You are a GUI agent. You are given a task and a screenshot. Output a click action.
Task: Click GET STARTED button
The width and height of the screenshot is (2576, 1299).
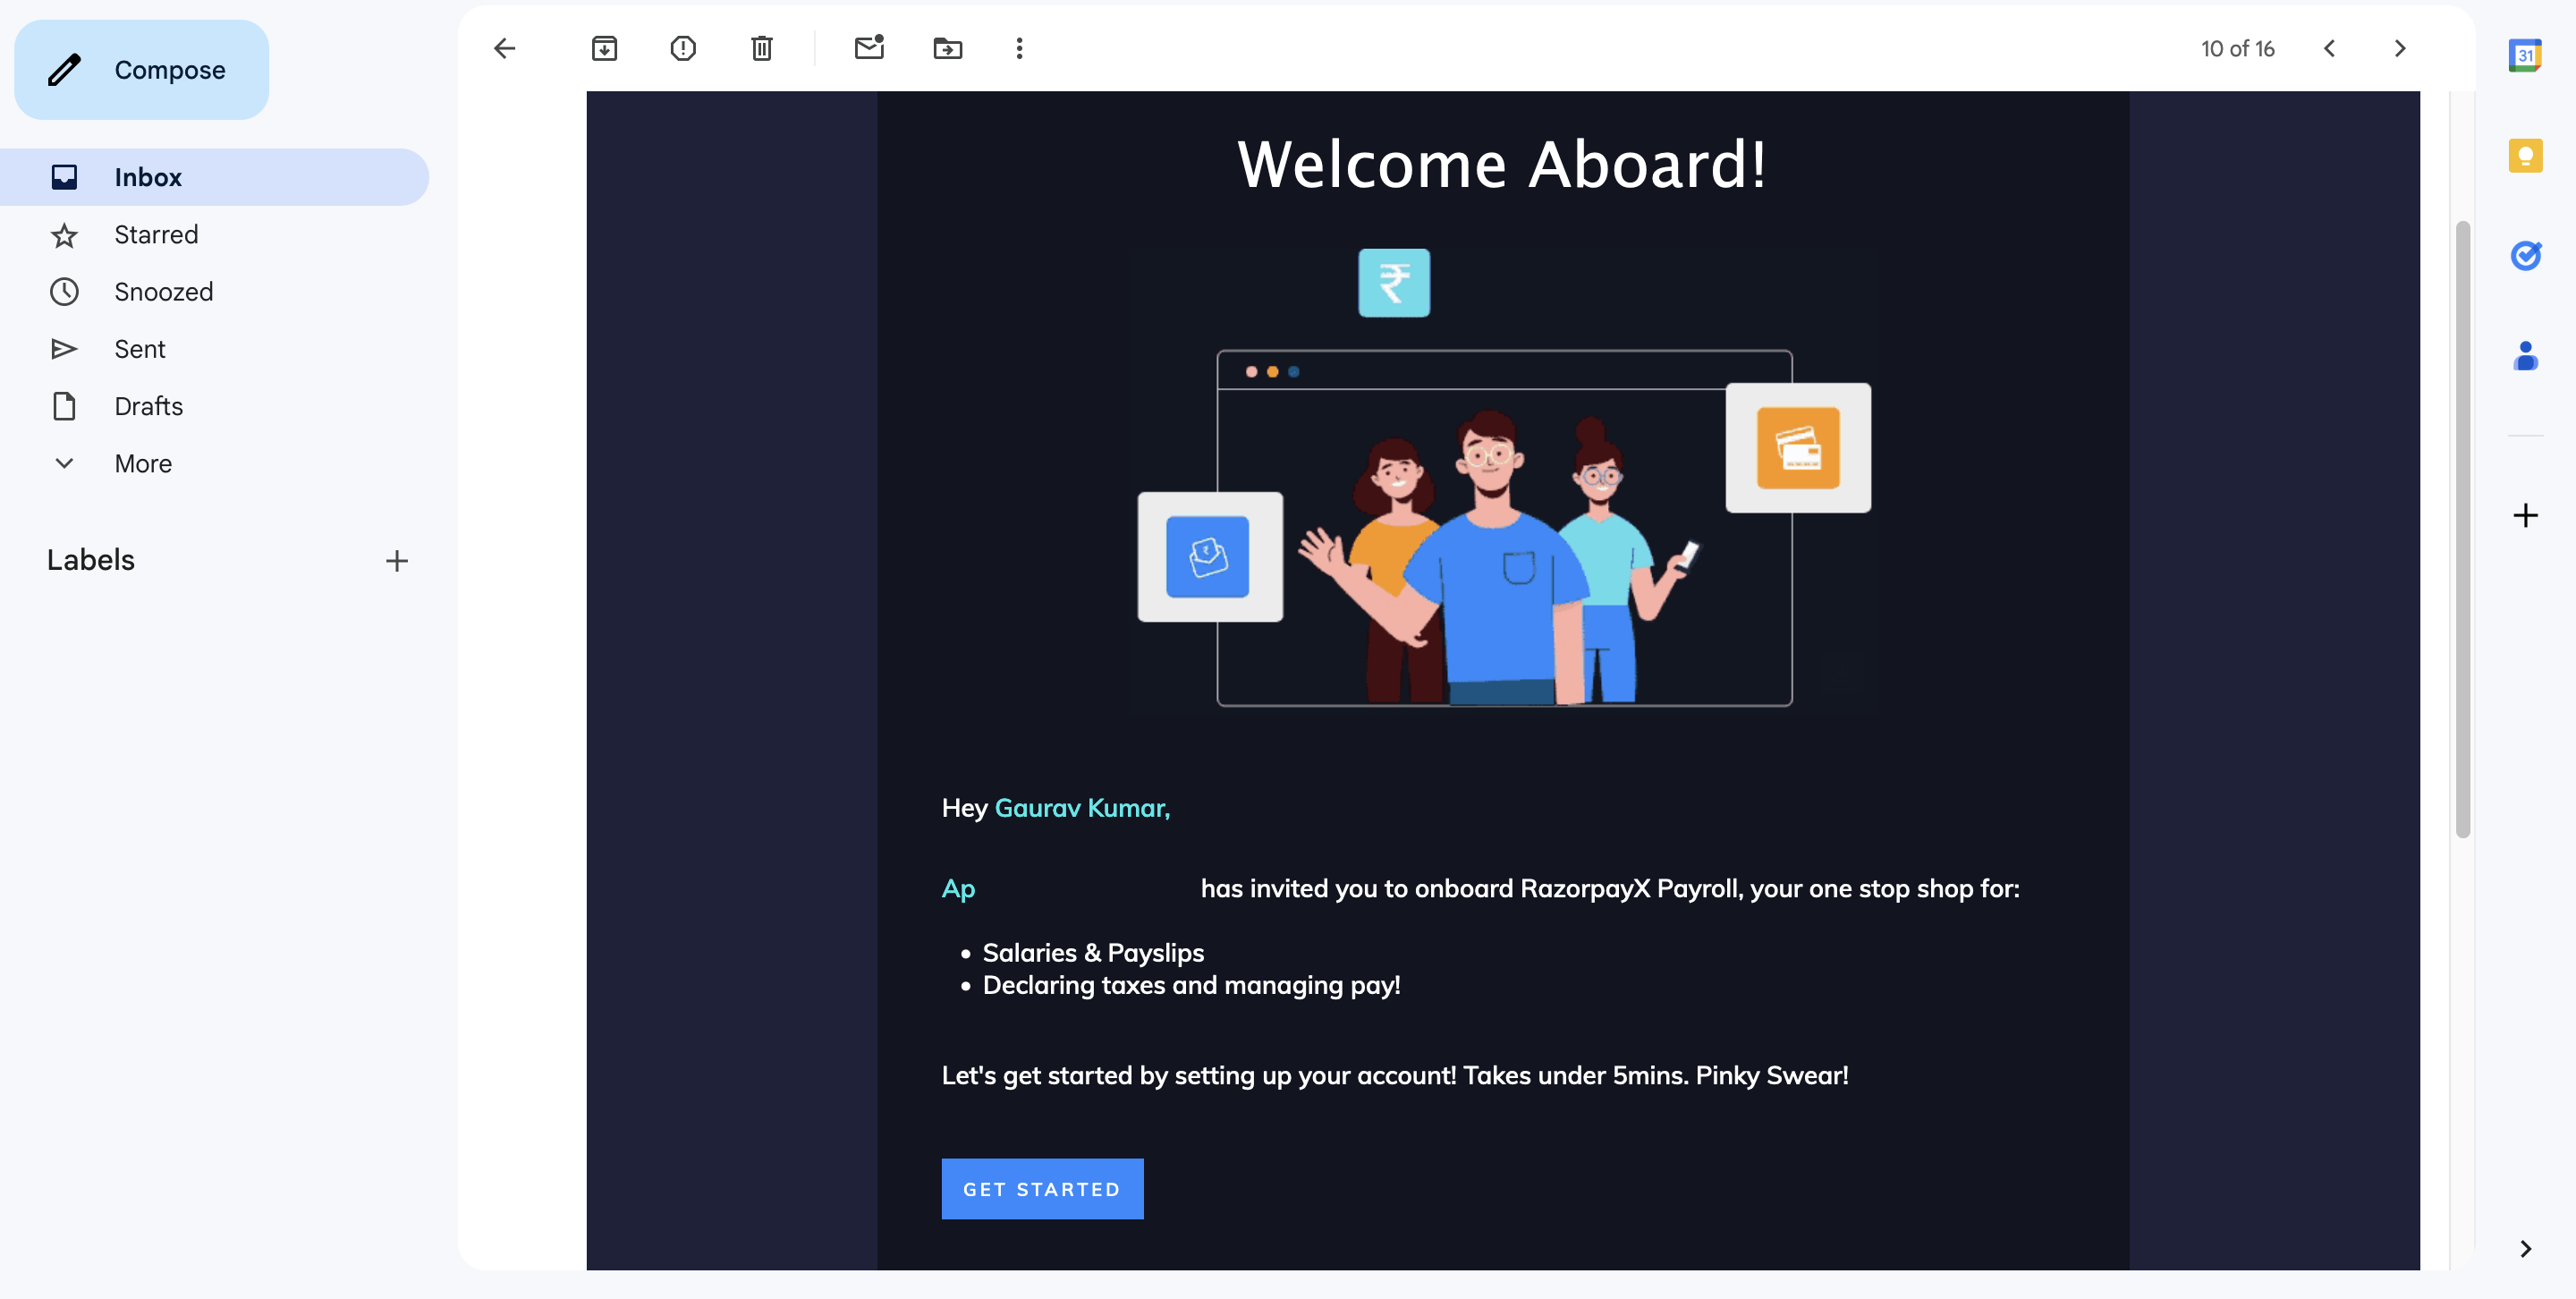(x=1043, y=1188)
